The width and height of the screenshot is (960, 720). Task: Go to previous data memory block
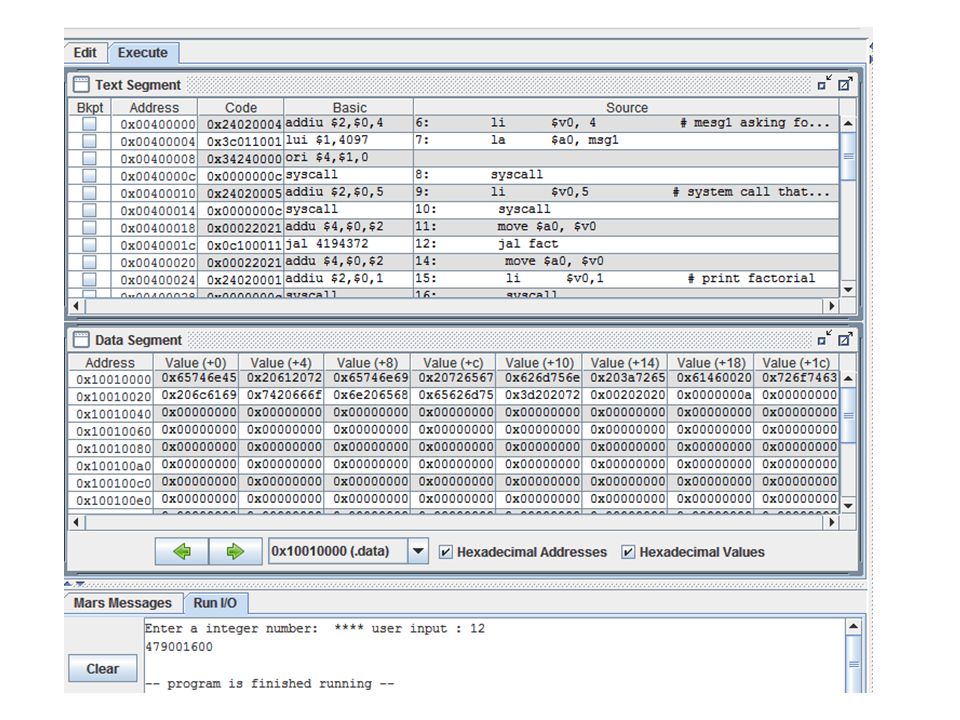click(x=182, y=552)
